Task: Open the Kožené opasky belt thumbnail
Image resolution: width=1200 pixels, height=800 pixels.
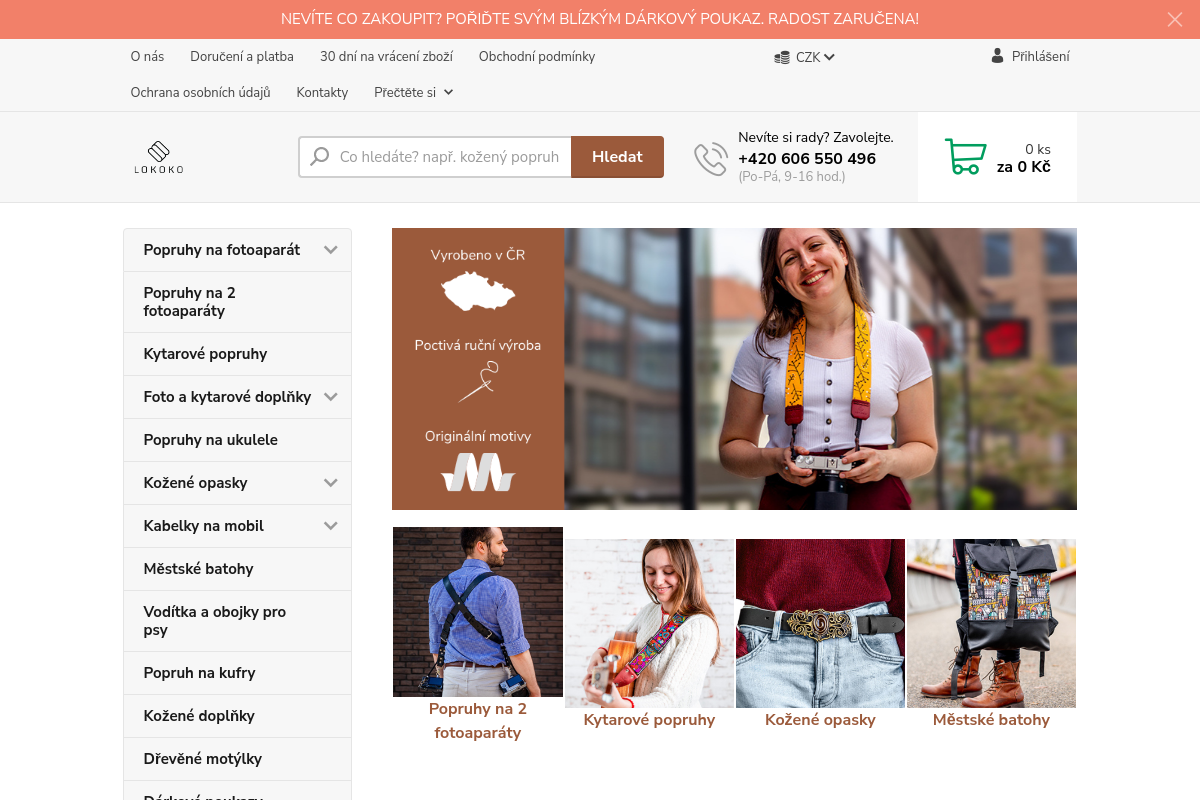Action: [x=820, y=623]
